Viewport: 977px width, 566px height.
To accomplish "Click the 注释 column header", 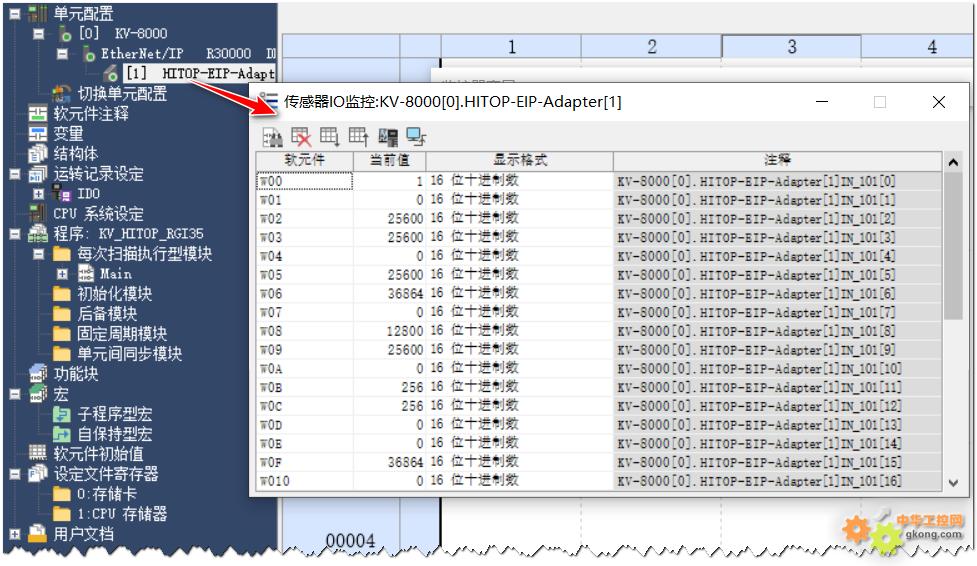I will [776, 161].
